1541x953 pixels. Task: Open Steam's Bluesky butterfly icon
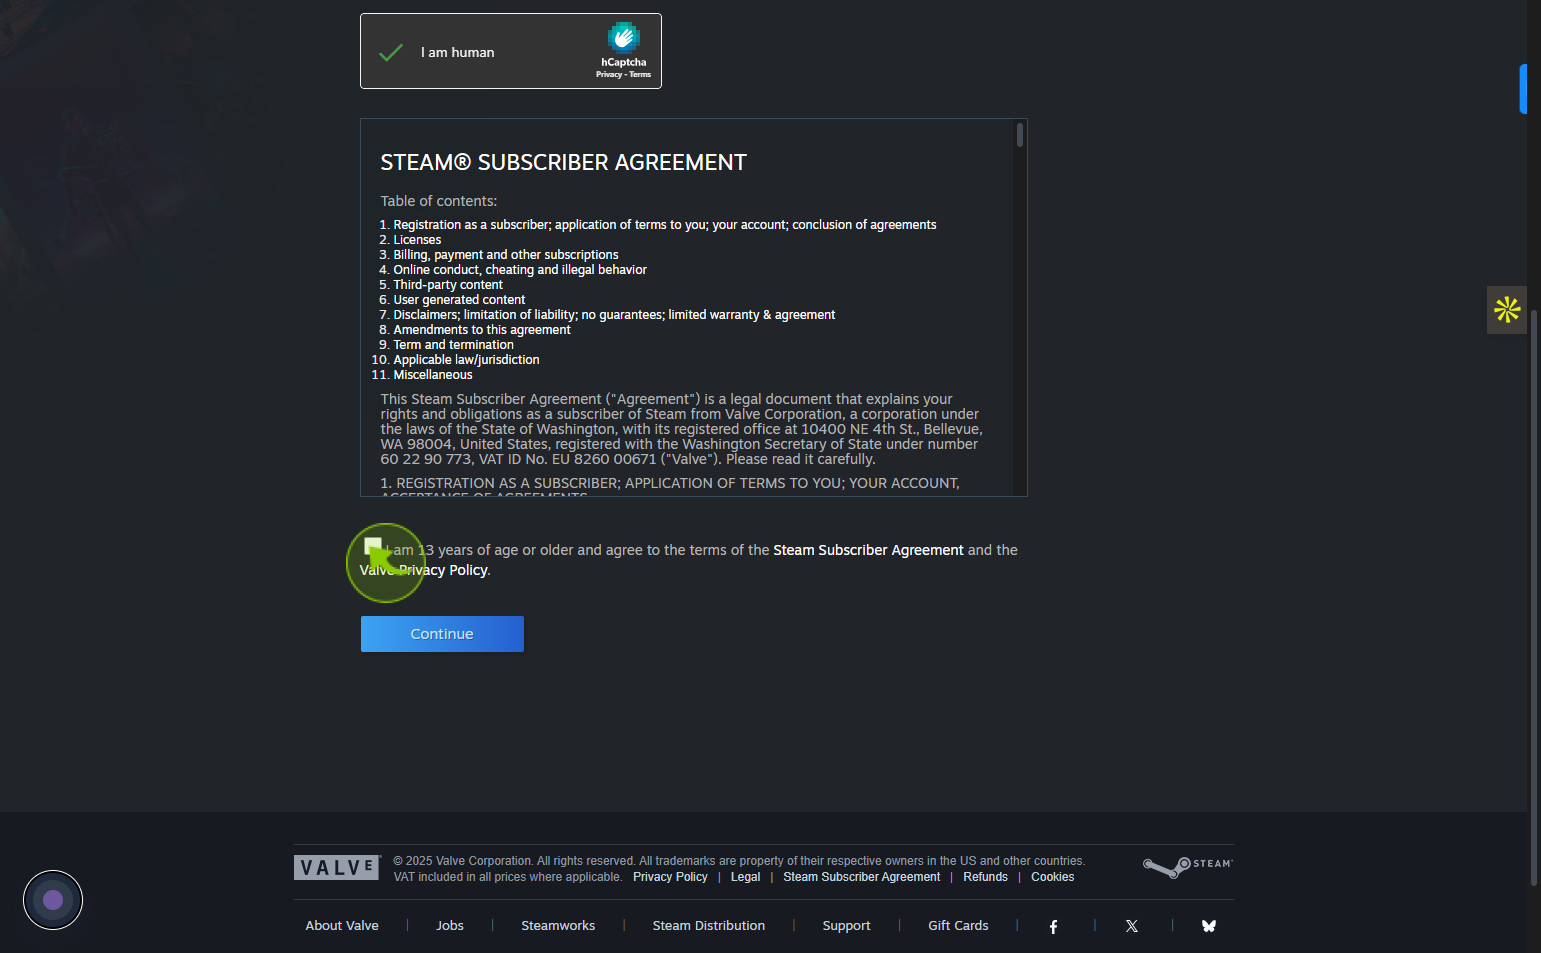pyautogui.click(x=1209, y=926)
